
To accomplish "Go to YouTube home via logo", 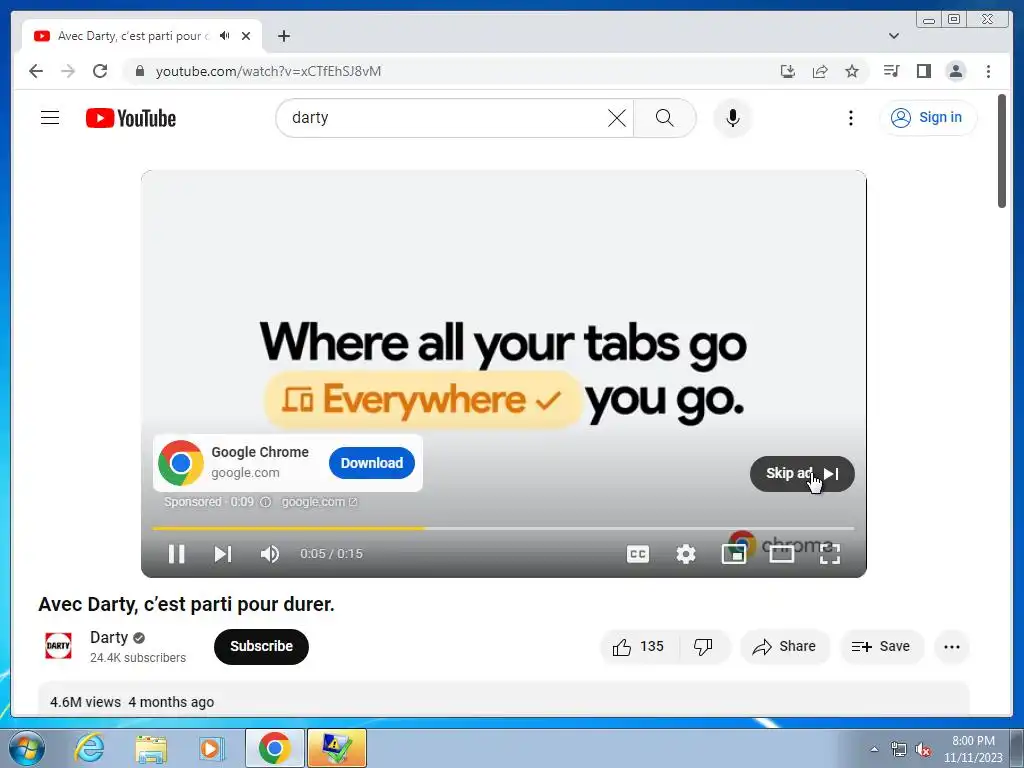I will [131, 118].
